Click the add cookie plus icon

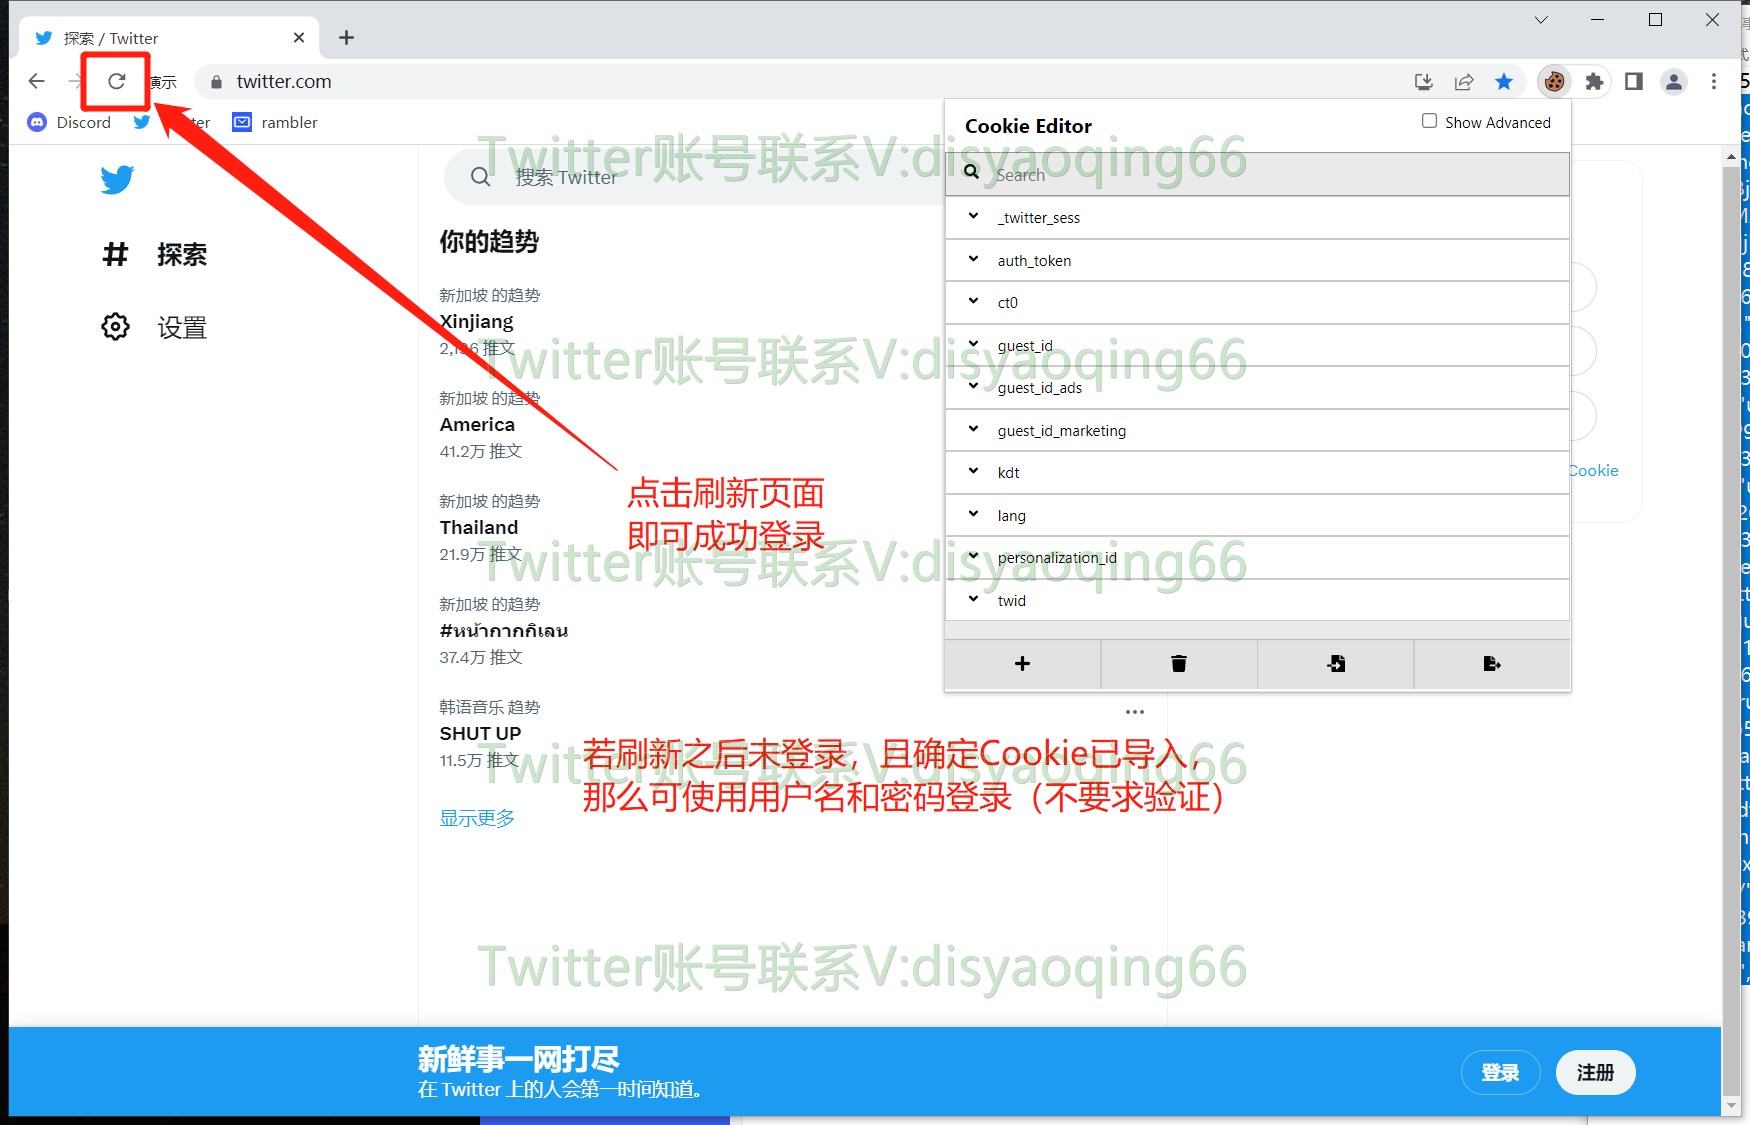point(1022,664)
